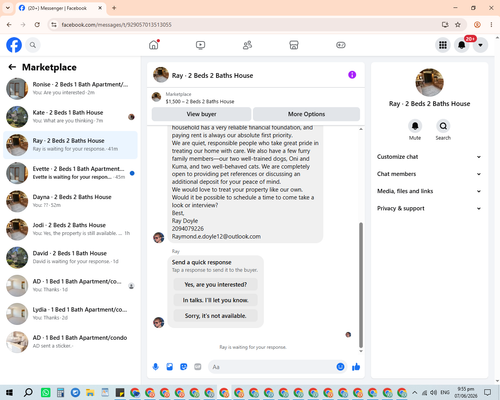
Task: Send quick reply 'Sorry, it's not available.'
Action: click(216, 316)
